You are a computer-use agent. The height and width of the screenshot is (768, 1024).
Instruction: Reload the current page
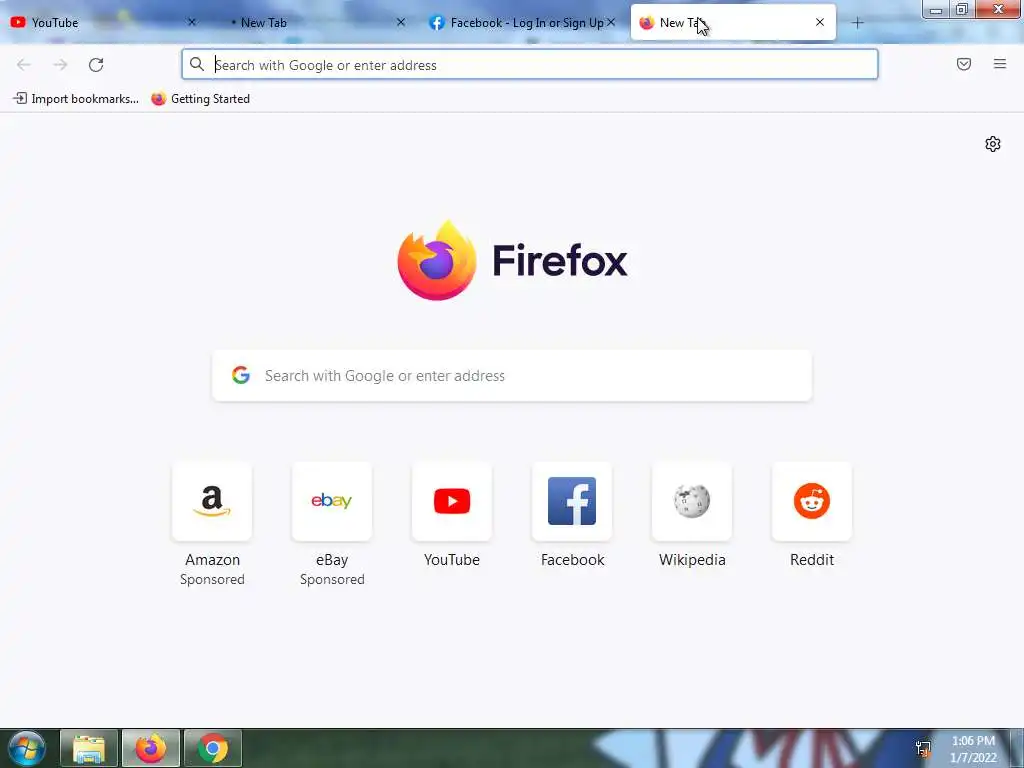pyautogui.click(x=96, y=65)
